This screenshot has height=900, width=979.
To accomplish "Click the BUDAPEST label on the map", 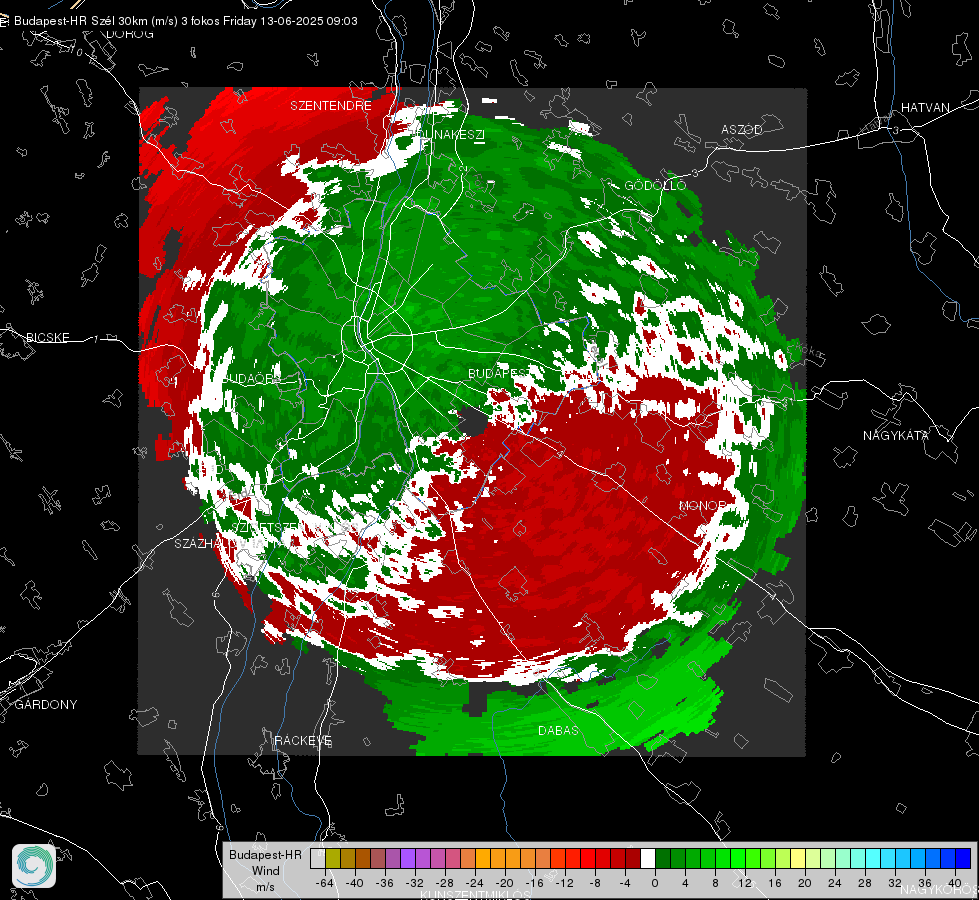I will click(x=498, y=373).
